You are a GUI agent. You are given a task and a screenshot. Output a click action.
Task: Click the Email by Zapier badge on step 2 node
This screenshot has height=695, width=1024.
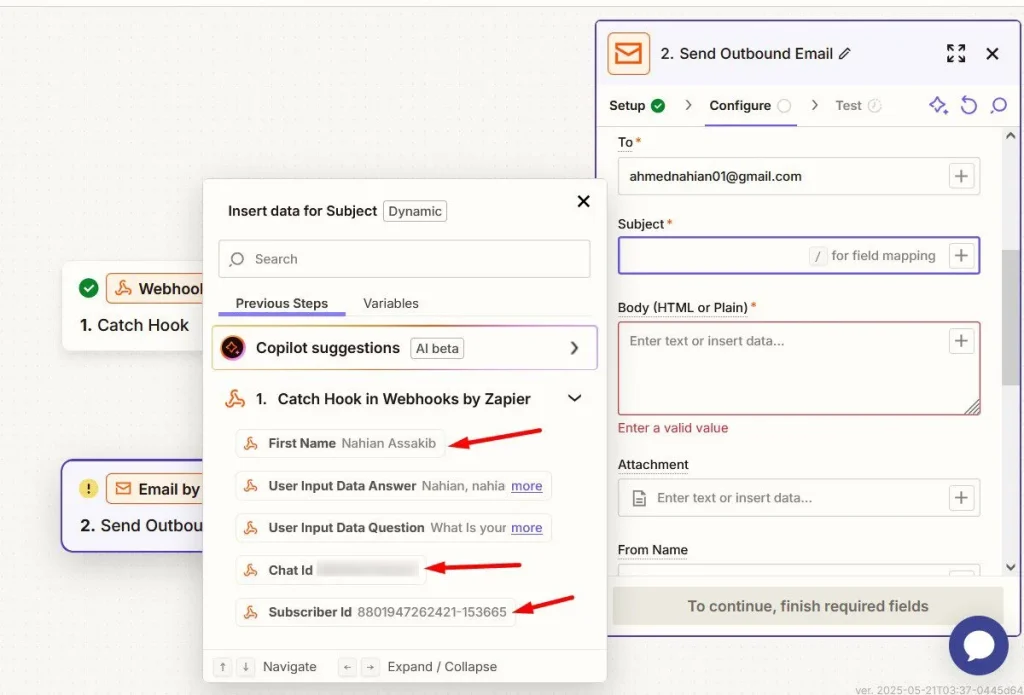coord(155,489)
